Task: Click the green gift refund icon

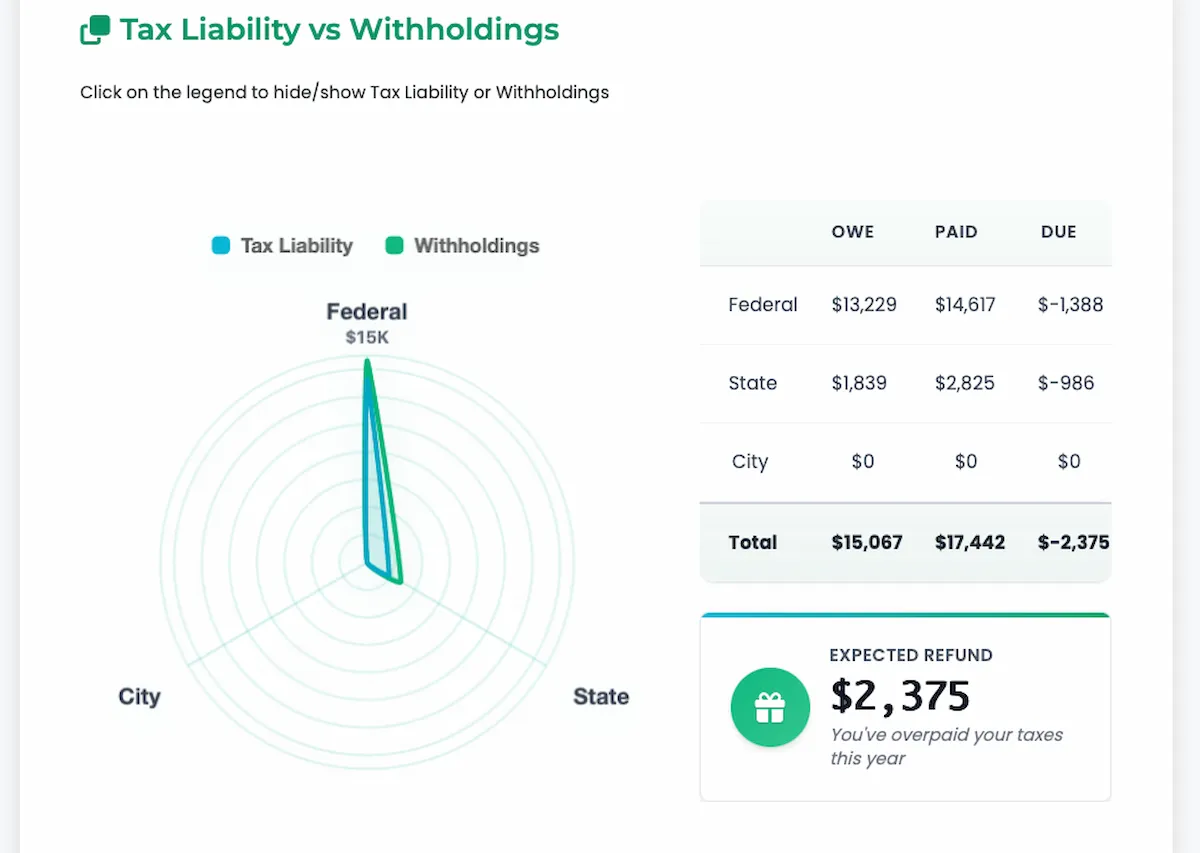Action: (770, 708)
